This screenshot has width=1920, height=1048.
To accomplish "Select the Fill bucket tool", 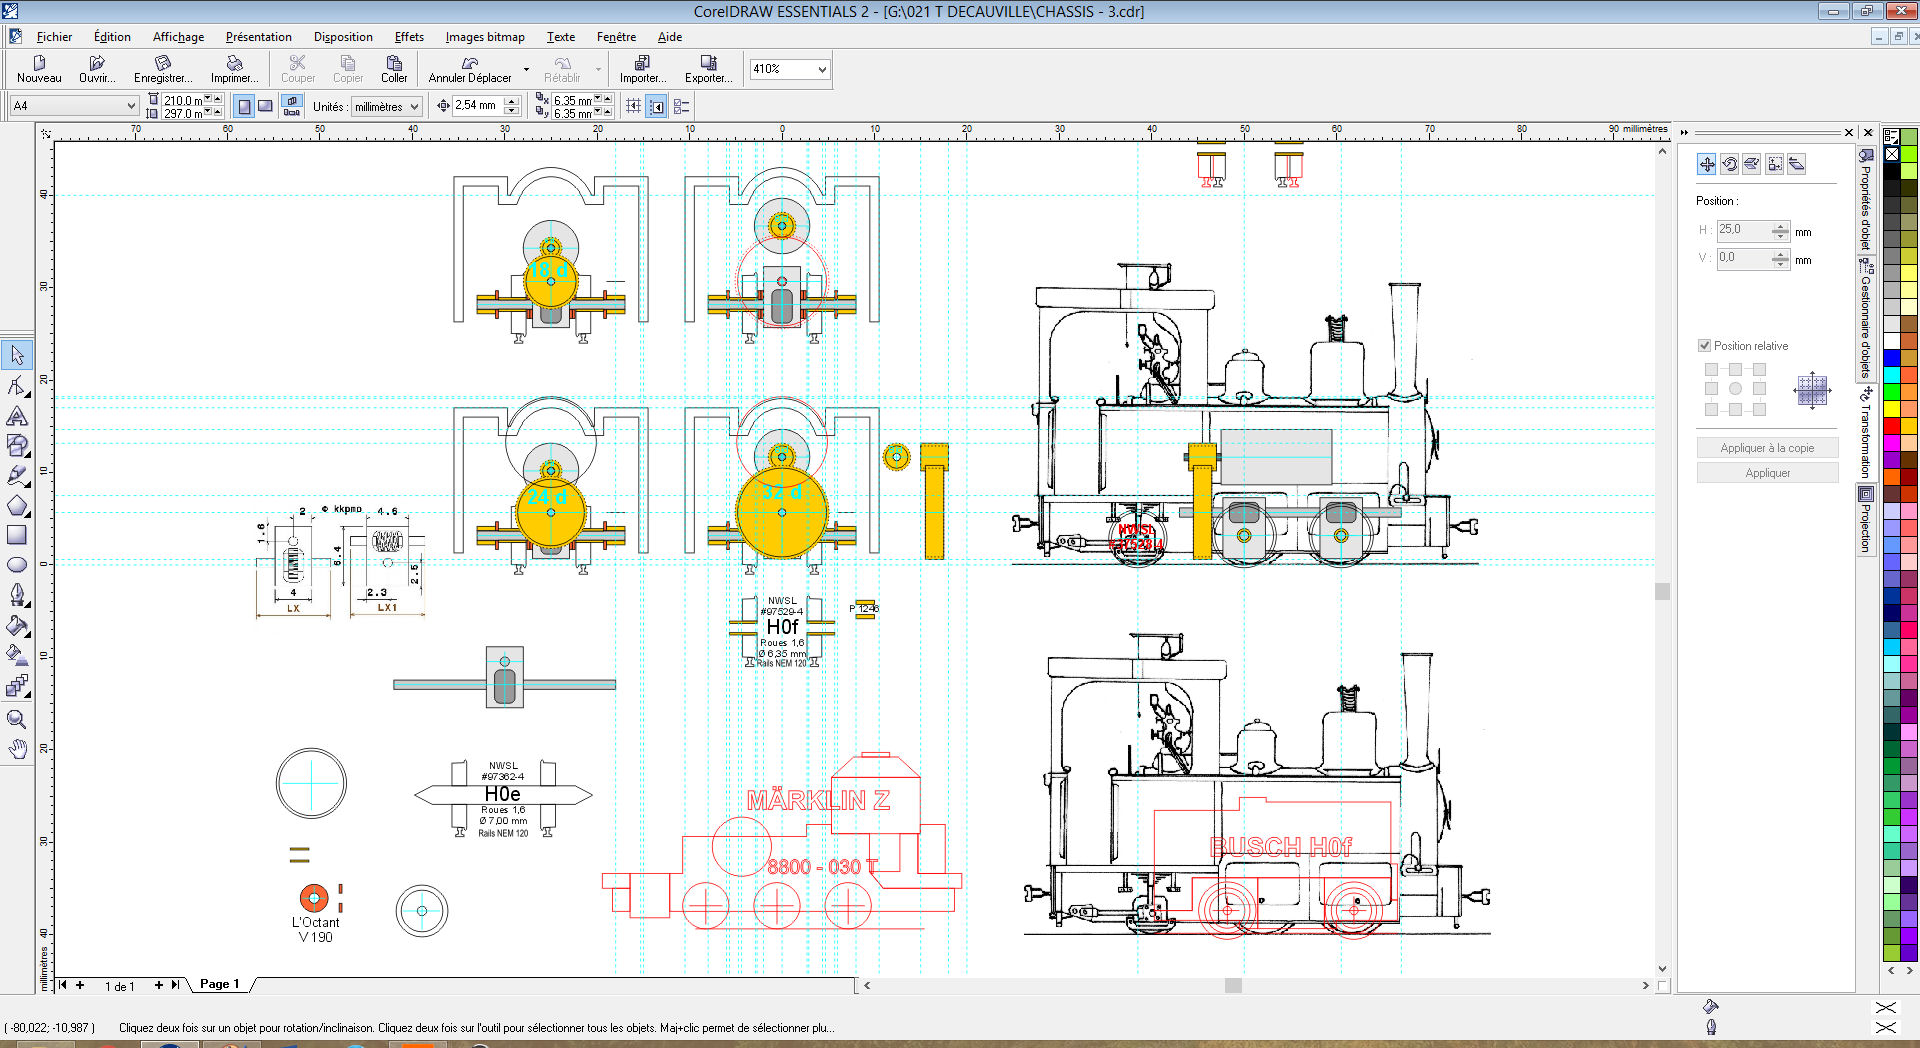I will click(17, 626).
